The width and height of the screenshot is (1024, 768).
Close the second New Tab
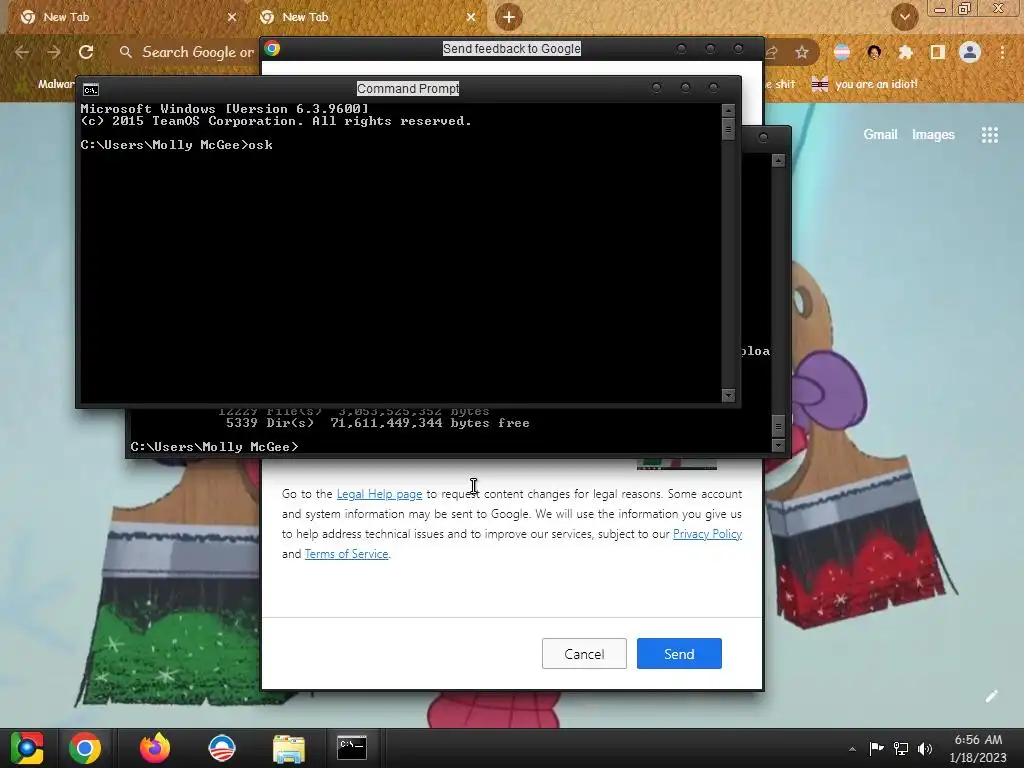[471, 17]
